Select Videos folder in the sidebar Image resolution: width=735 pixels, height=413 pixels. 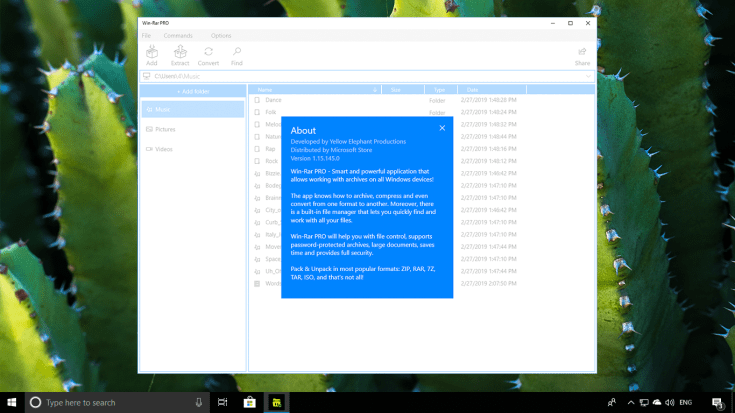192,149
